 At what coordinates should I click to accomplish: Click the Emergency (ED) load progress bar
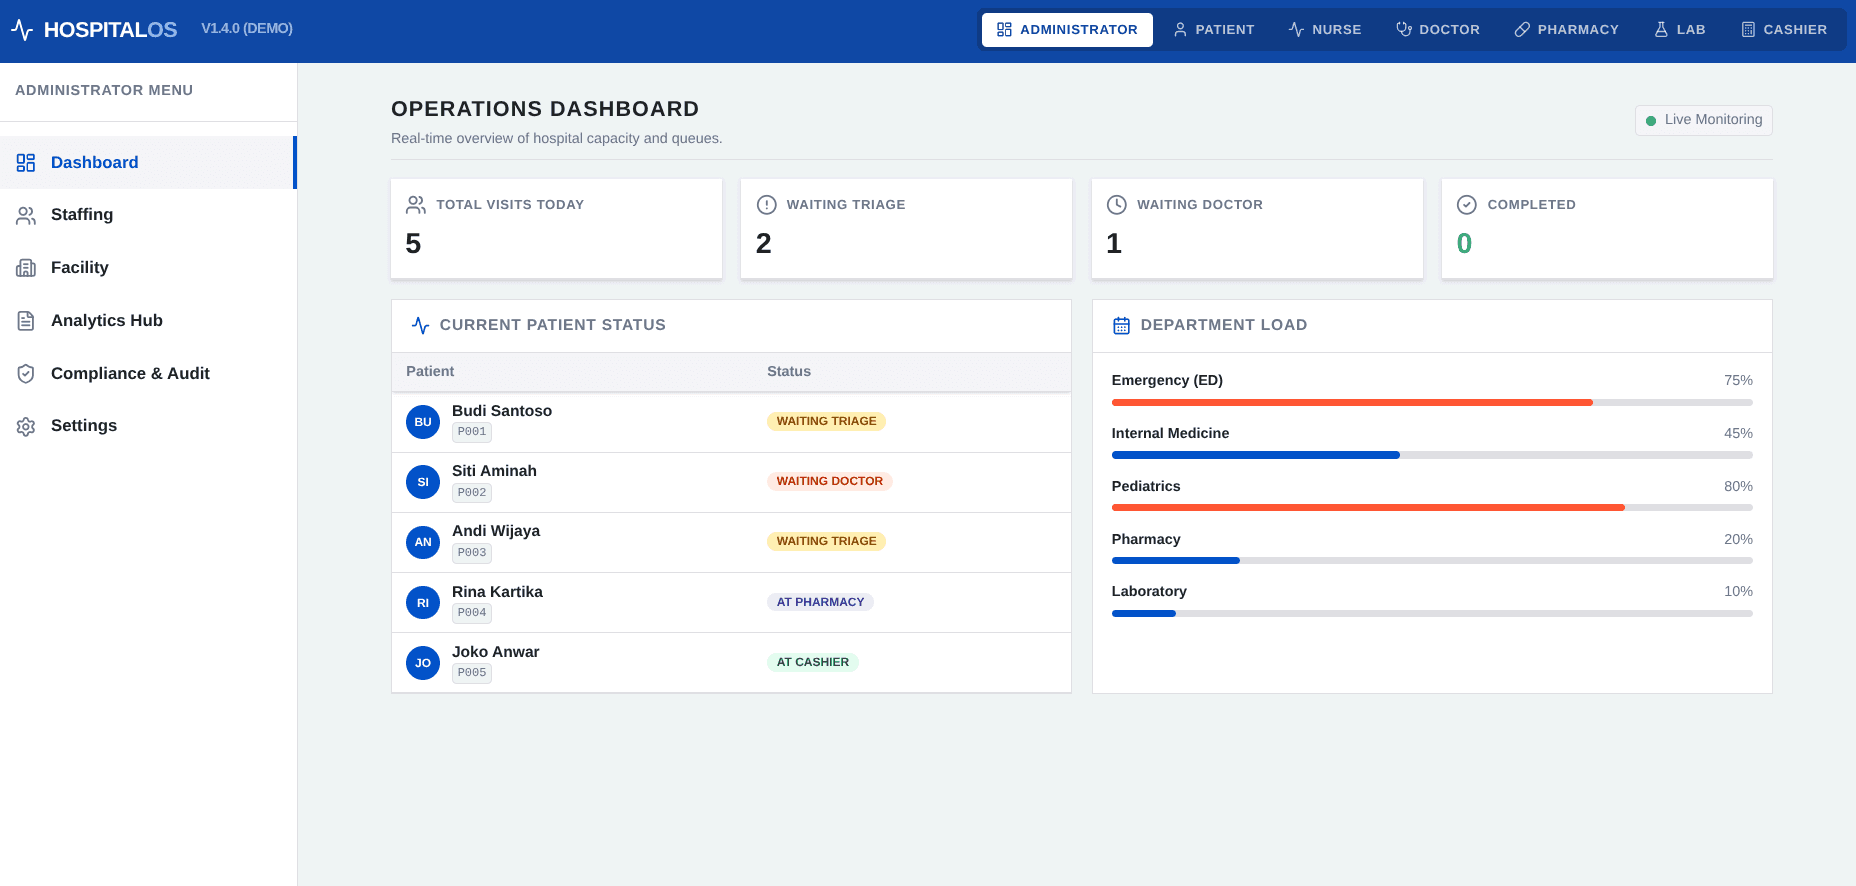tap(1432, 403)
